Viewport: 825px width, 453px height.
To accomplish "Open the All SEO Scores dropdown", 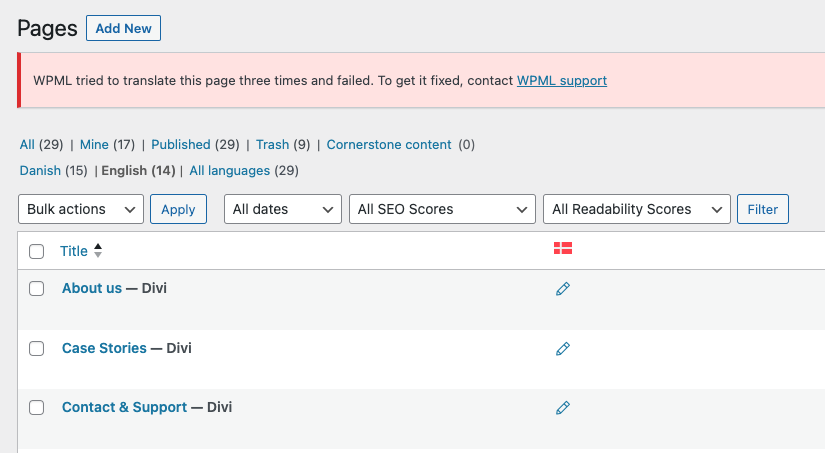I will 442,209.
